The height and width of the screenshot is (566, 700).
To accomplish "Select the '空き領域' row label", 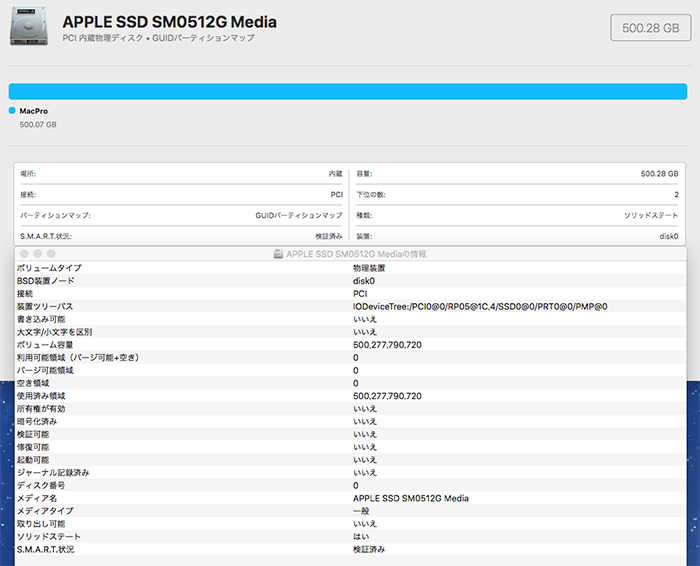I will point(33,383).
